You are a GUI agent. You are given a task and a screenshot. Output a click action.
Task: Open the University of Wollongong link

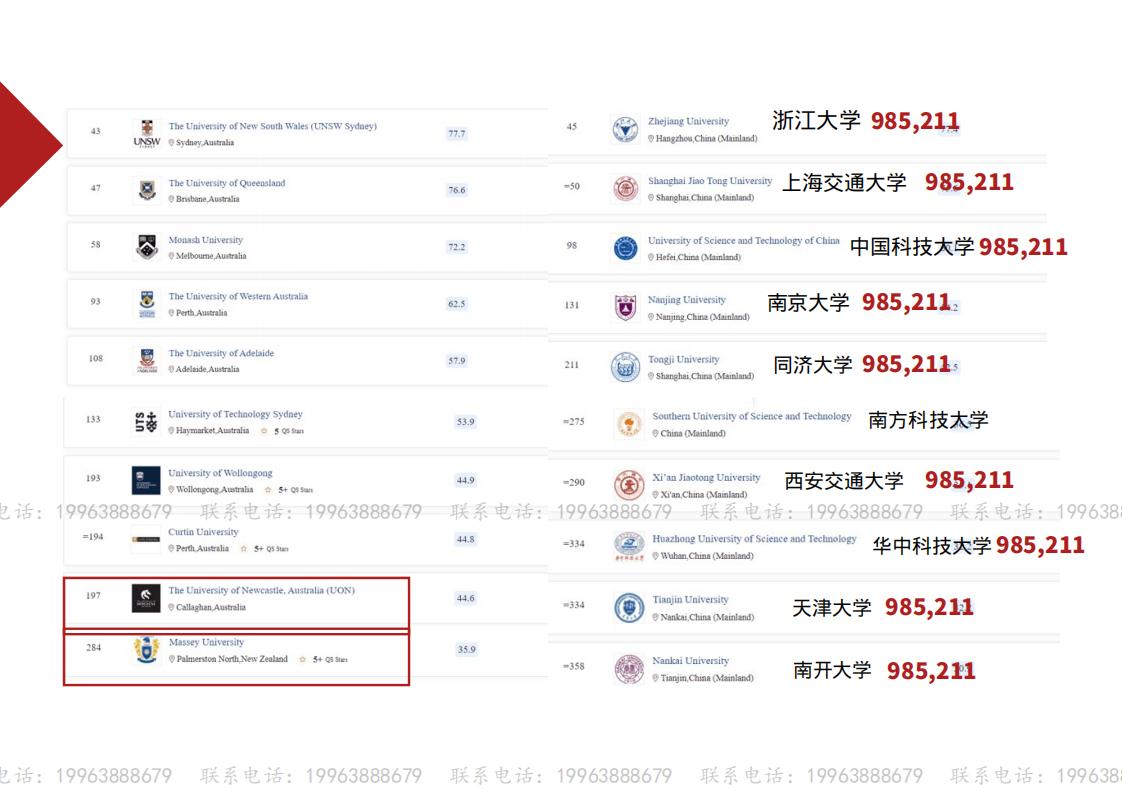[x=220, y=473]
